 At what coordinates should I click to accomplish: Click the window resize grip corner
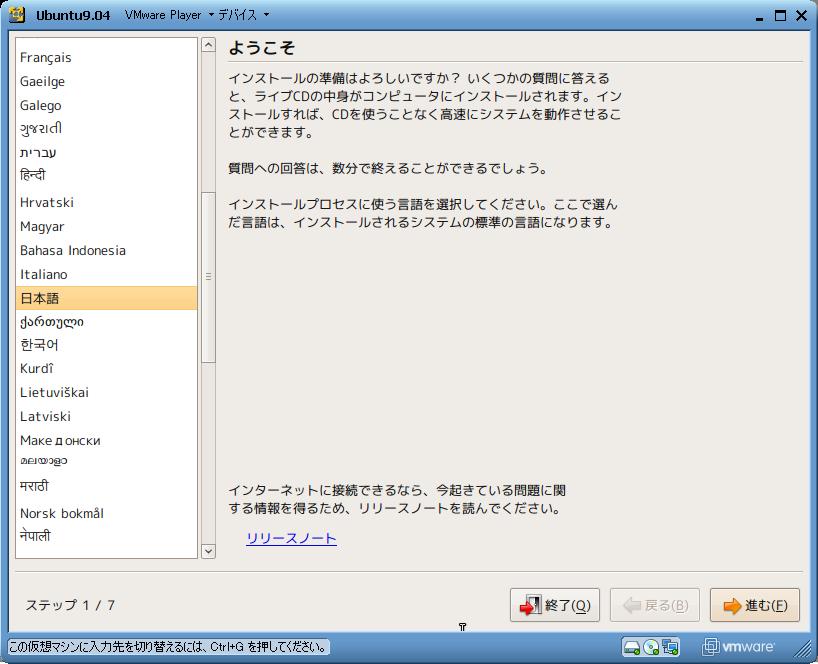[803, 648]
